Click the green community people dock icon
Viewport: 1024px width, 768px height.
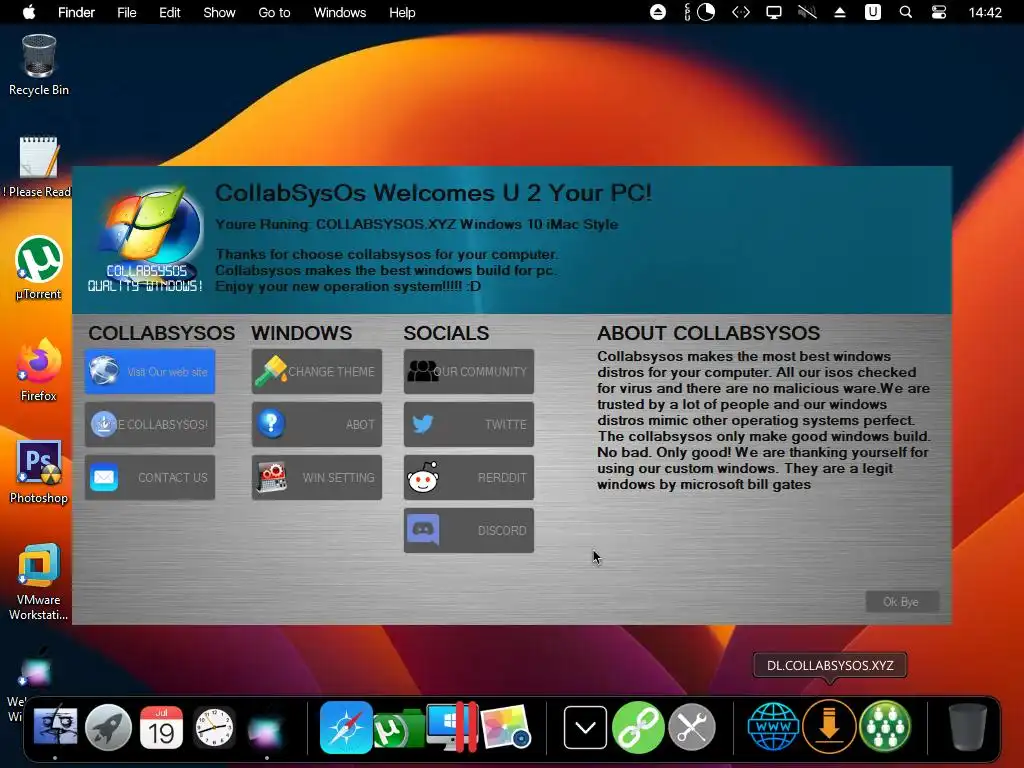pyautogui.click(x=885, y=726)
